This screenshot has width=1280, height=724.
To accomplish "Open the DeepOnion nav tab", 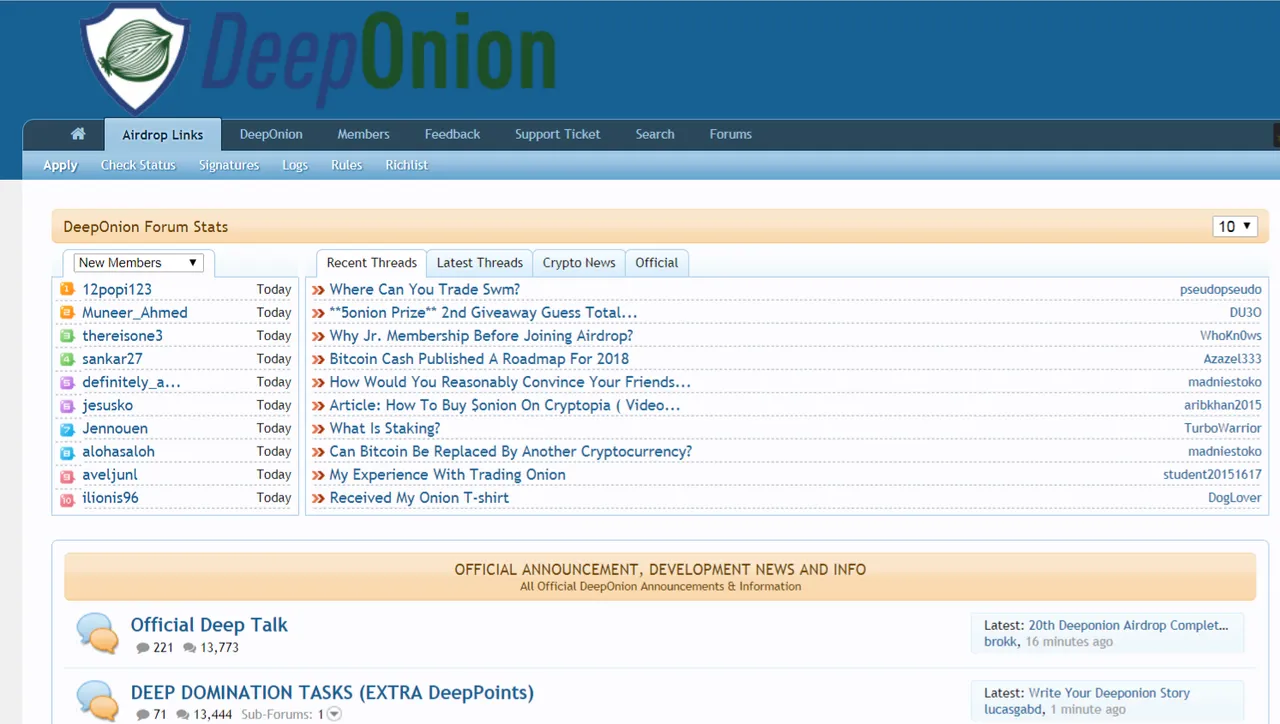I will pyautogui.click(x=271, y=134).
